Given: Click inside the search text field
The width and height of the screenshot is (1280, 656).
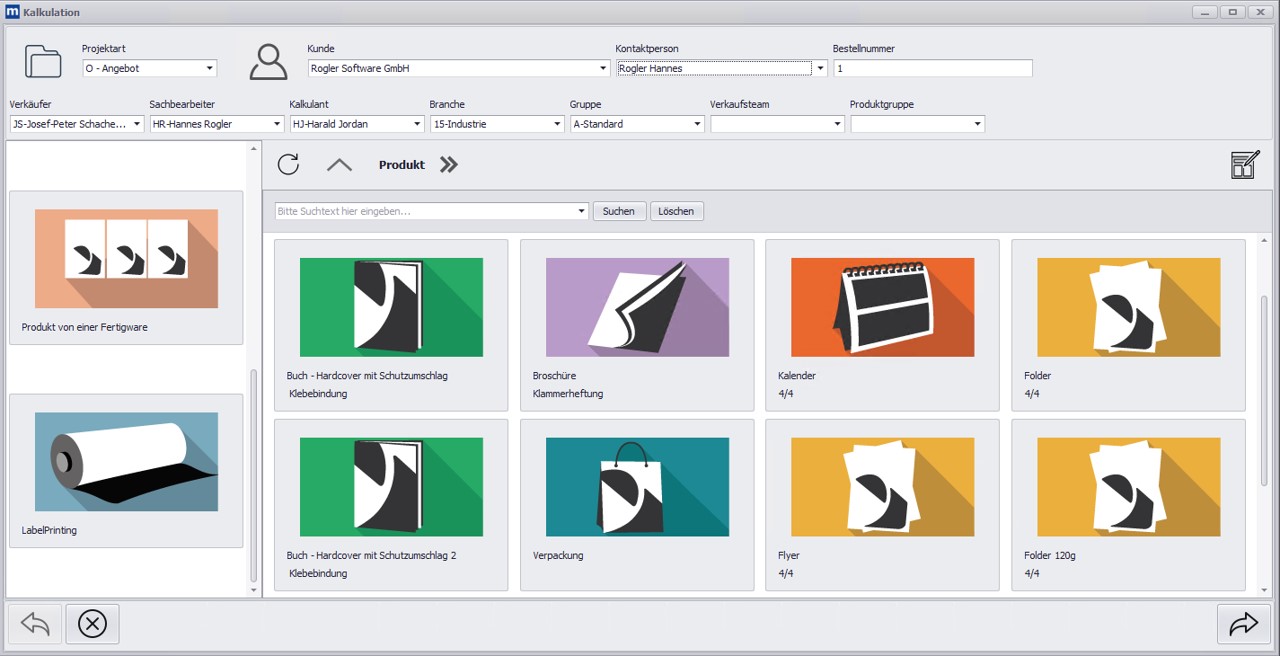Looking at the screenshot, I should pos(420,211).
